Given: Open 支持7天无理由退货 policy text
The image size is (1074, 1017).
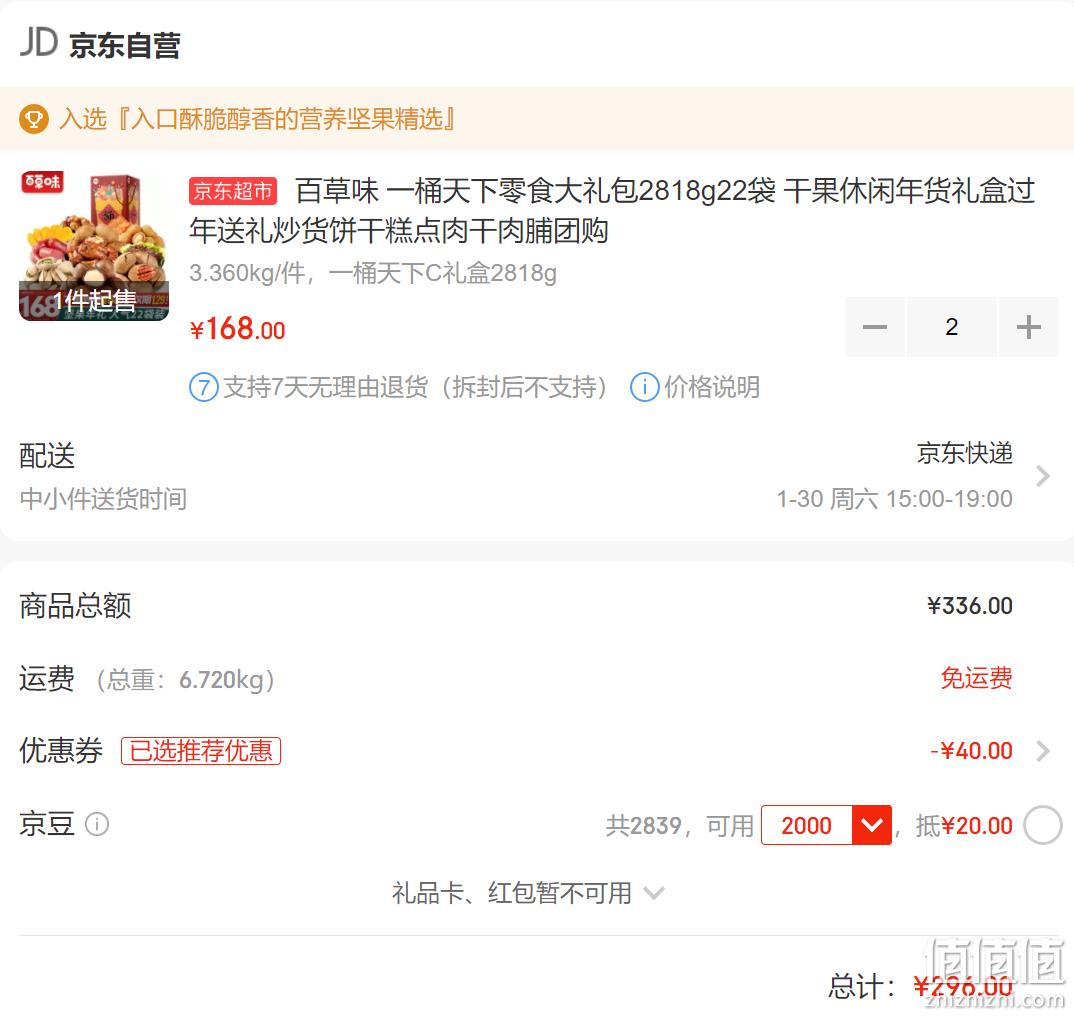Looking at the screenshot, I should (x=415, y=387).
